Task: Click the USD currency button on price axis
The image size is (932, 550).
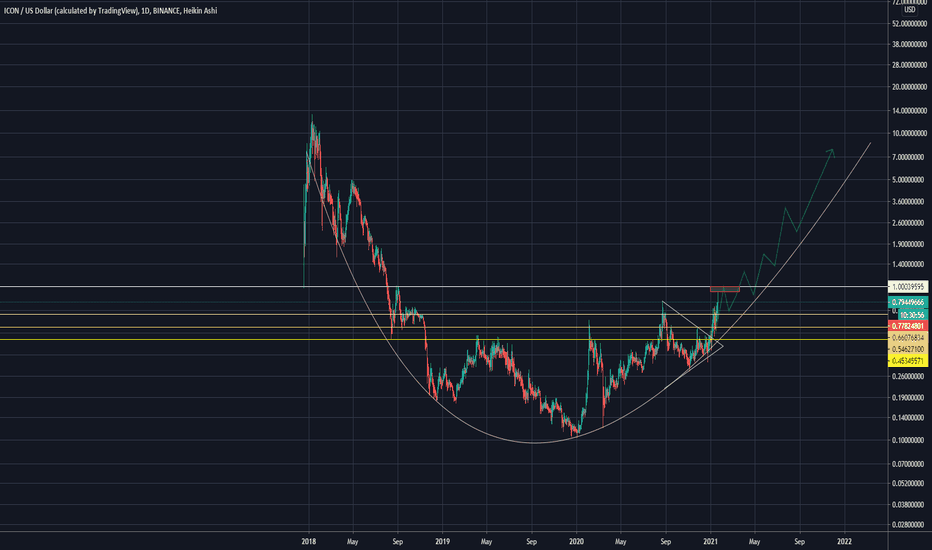Action: tap(909, 10)
